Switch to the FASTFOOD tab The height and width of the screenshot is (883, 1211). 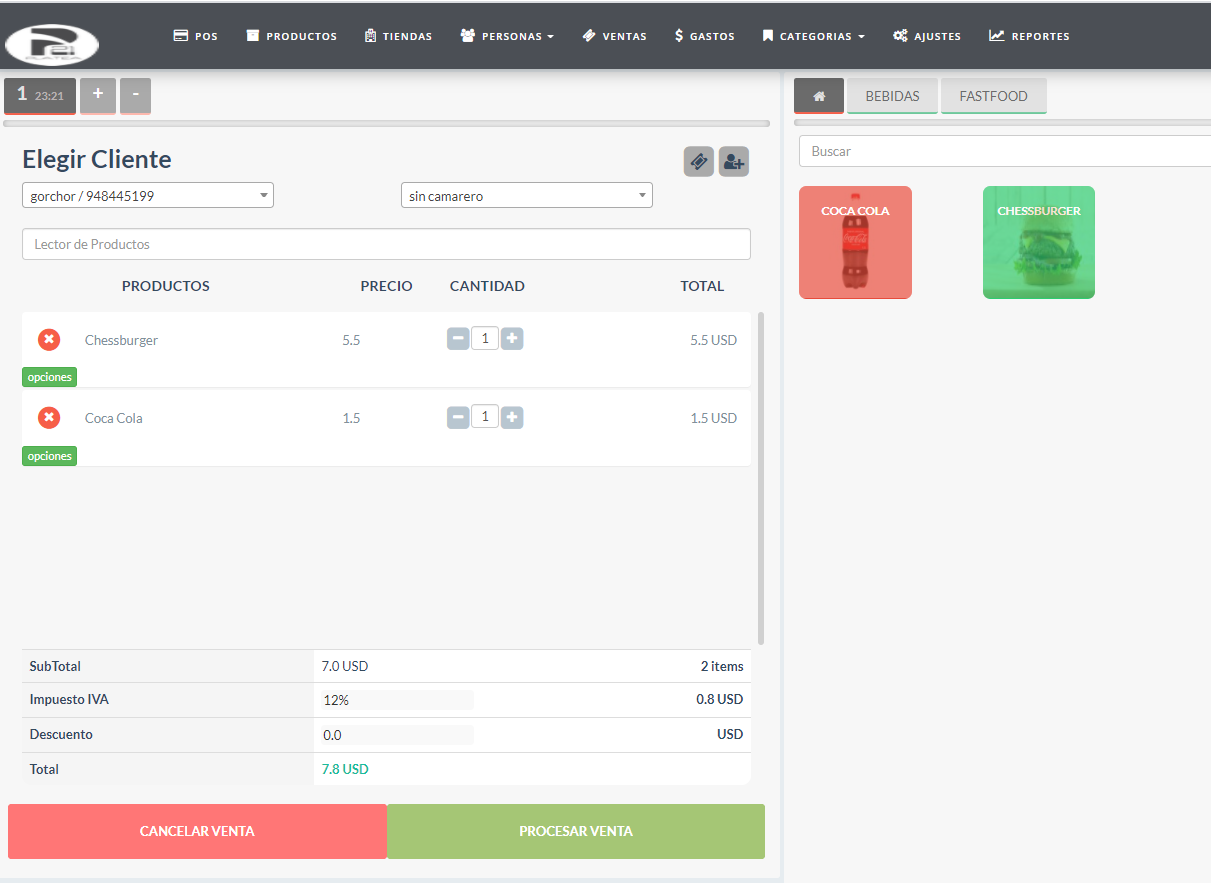(993, 95)
